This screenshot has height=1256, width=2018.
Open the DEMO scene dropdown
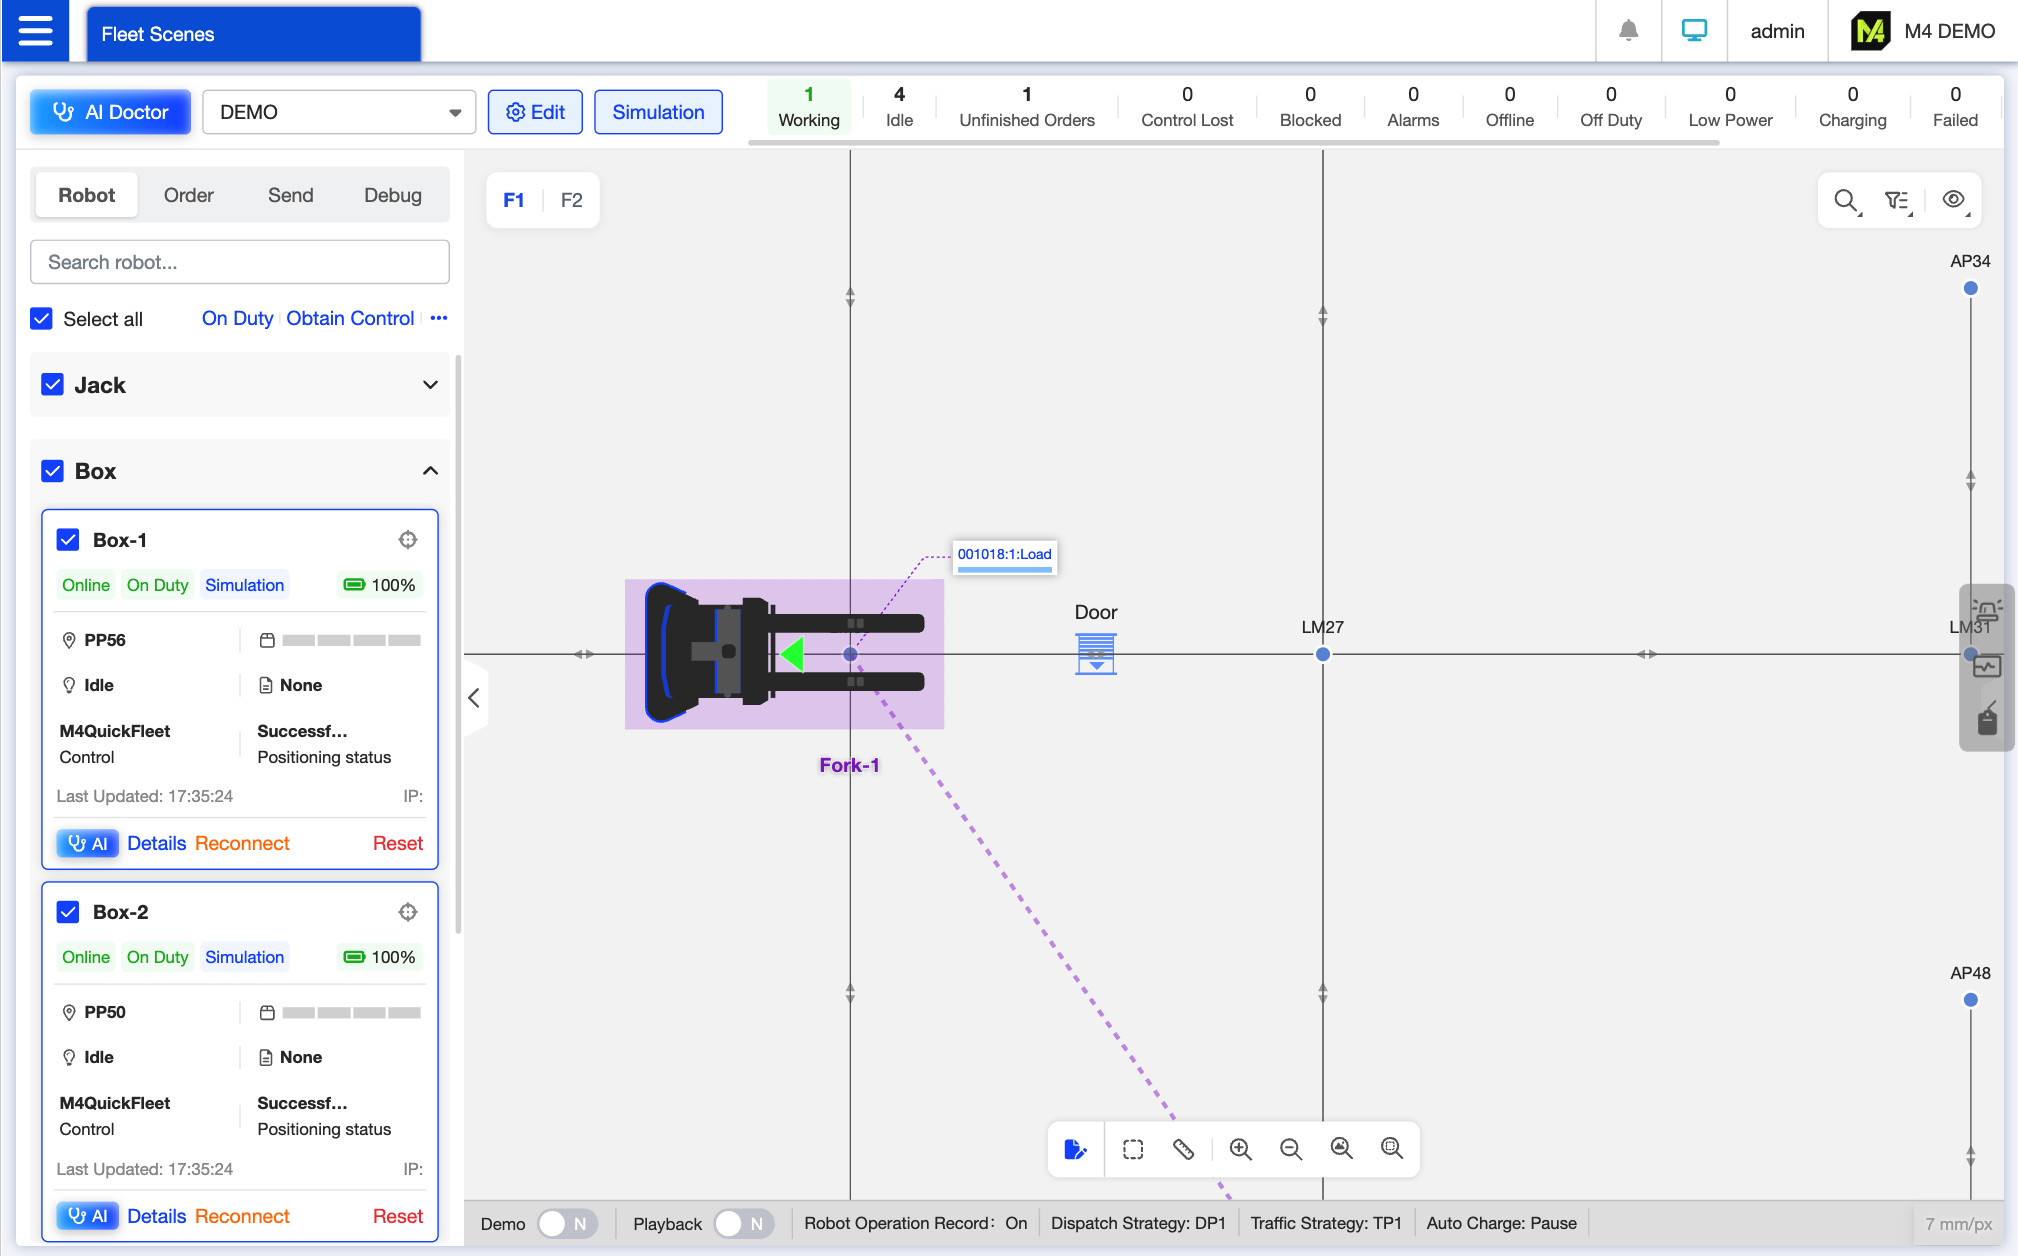point(339,112)
